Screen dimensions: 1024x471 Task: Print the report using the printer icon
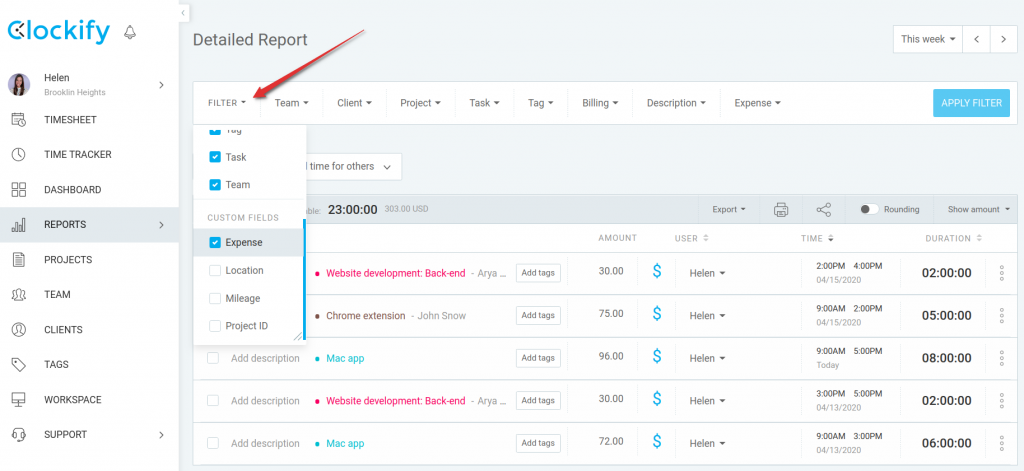click(x=781, y=210)
